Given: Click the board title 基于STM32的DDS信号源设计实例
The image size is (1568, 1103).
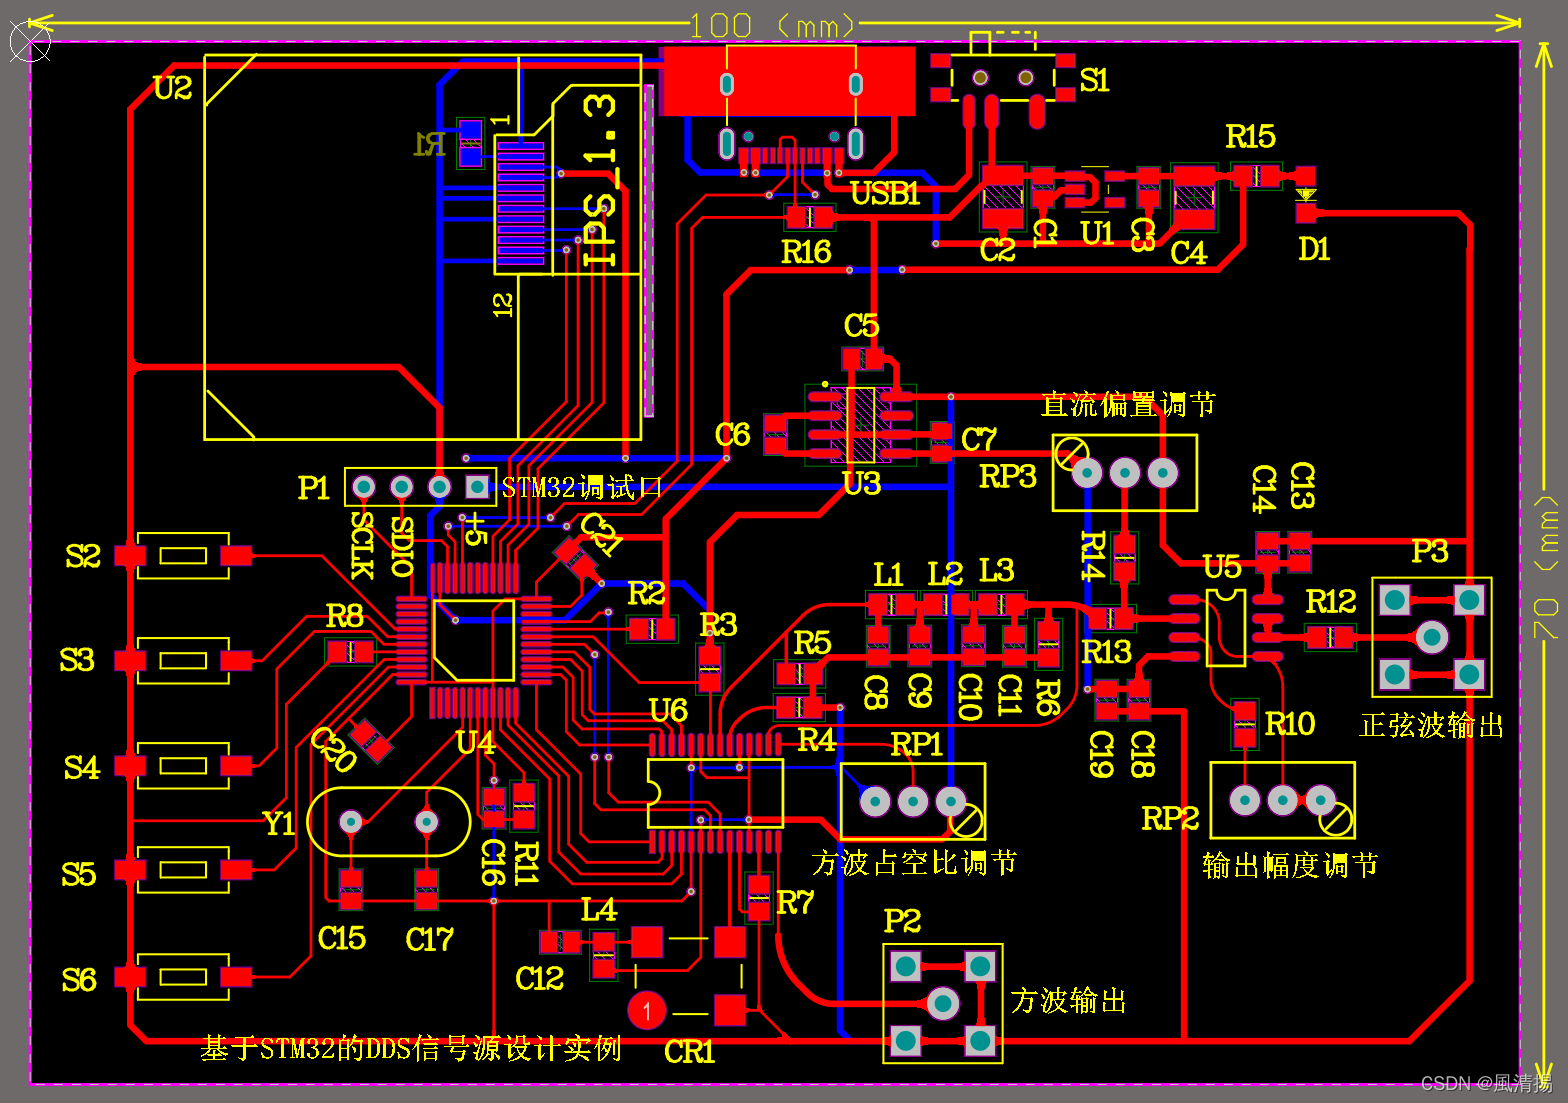Looking at the screenshot, I should pyautogui.click(x=411, y=1049).
